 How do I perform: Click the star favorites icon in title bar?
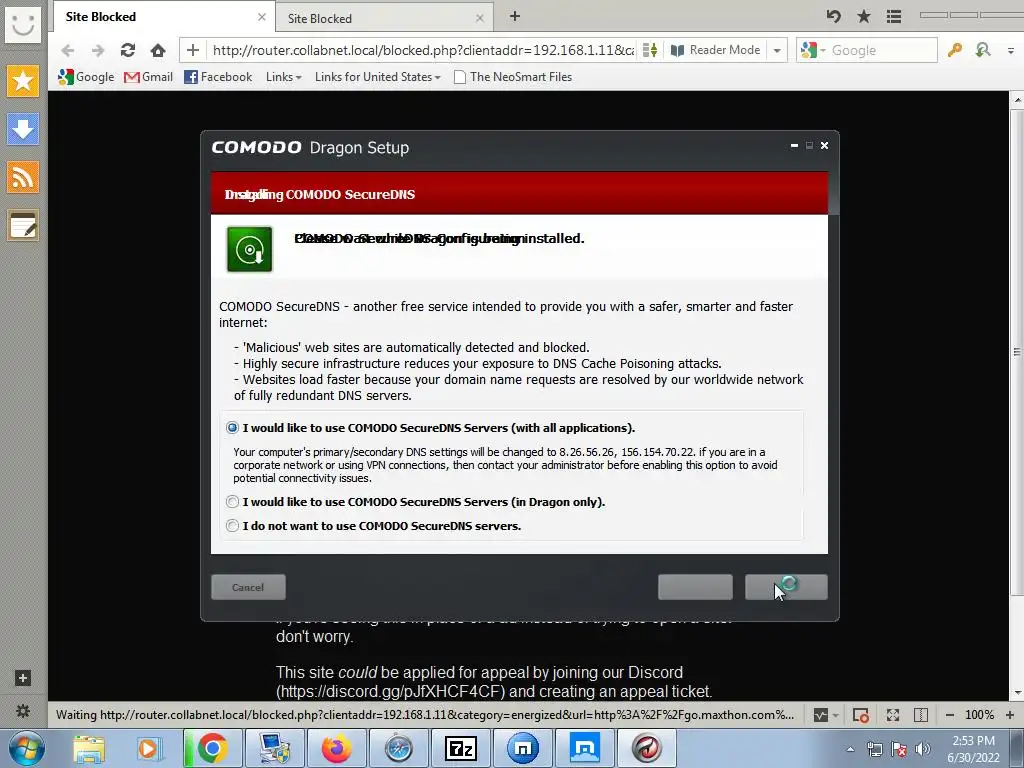pos(863,16)
